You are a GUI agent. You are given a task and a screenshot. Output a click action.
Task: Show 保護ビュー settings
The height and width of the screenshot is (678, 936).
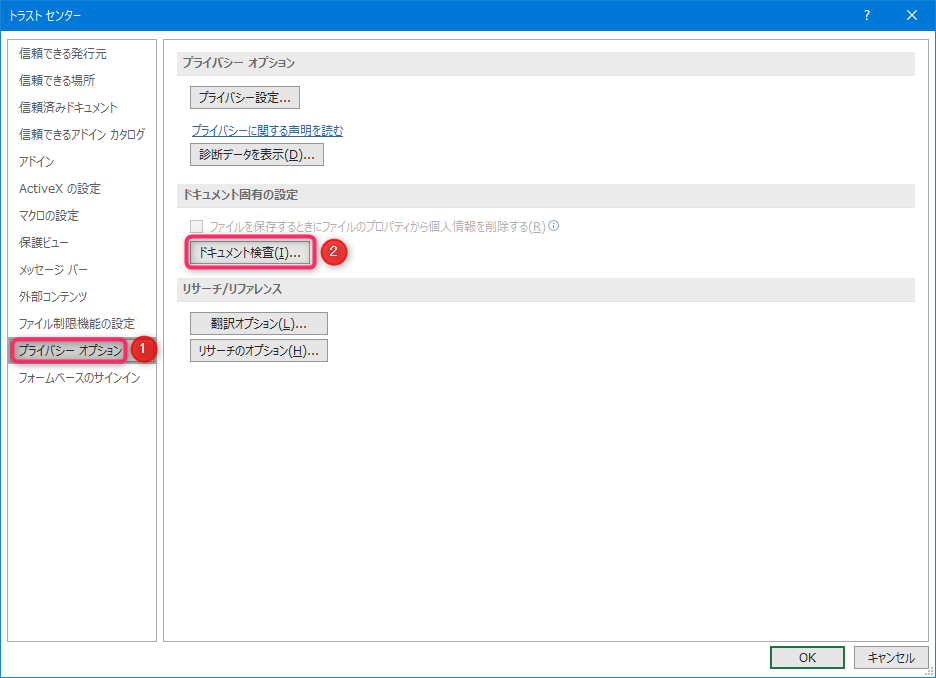pyautogui.click(x=44, y=243)
